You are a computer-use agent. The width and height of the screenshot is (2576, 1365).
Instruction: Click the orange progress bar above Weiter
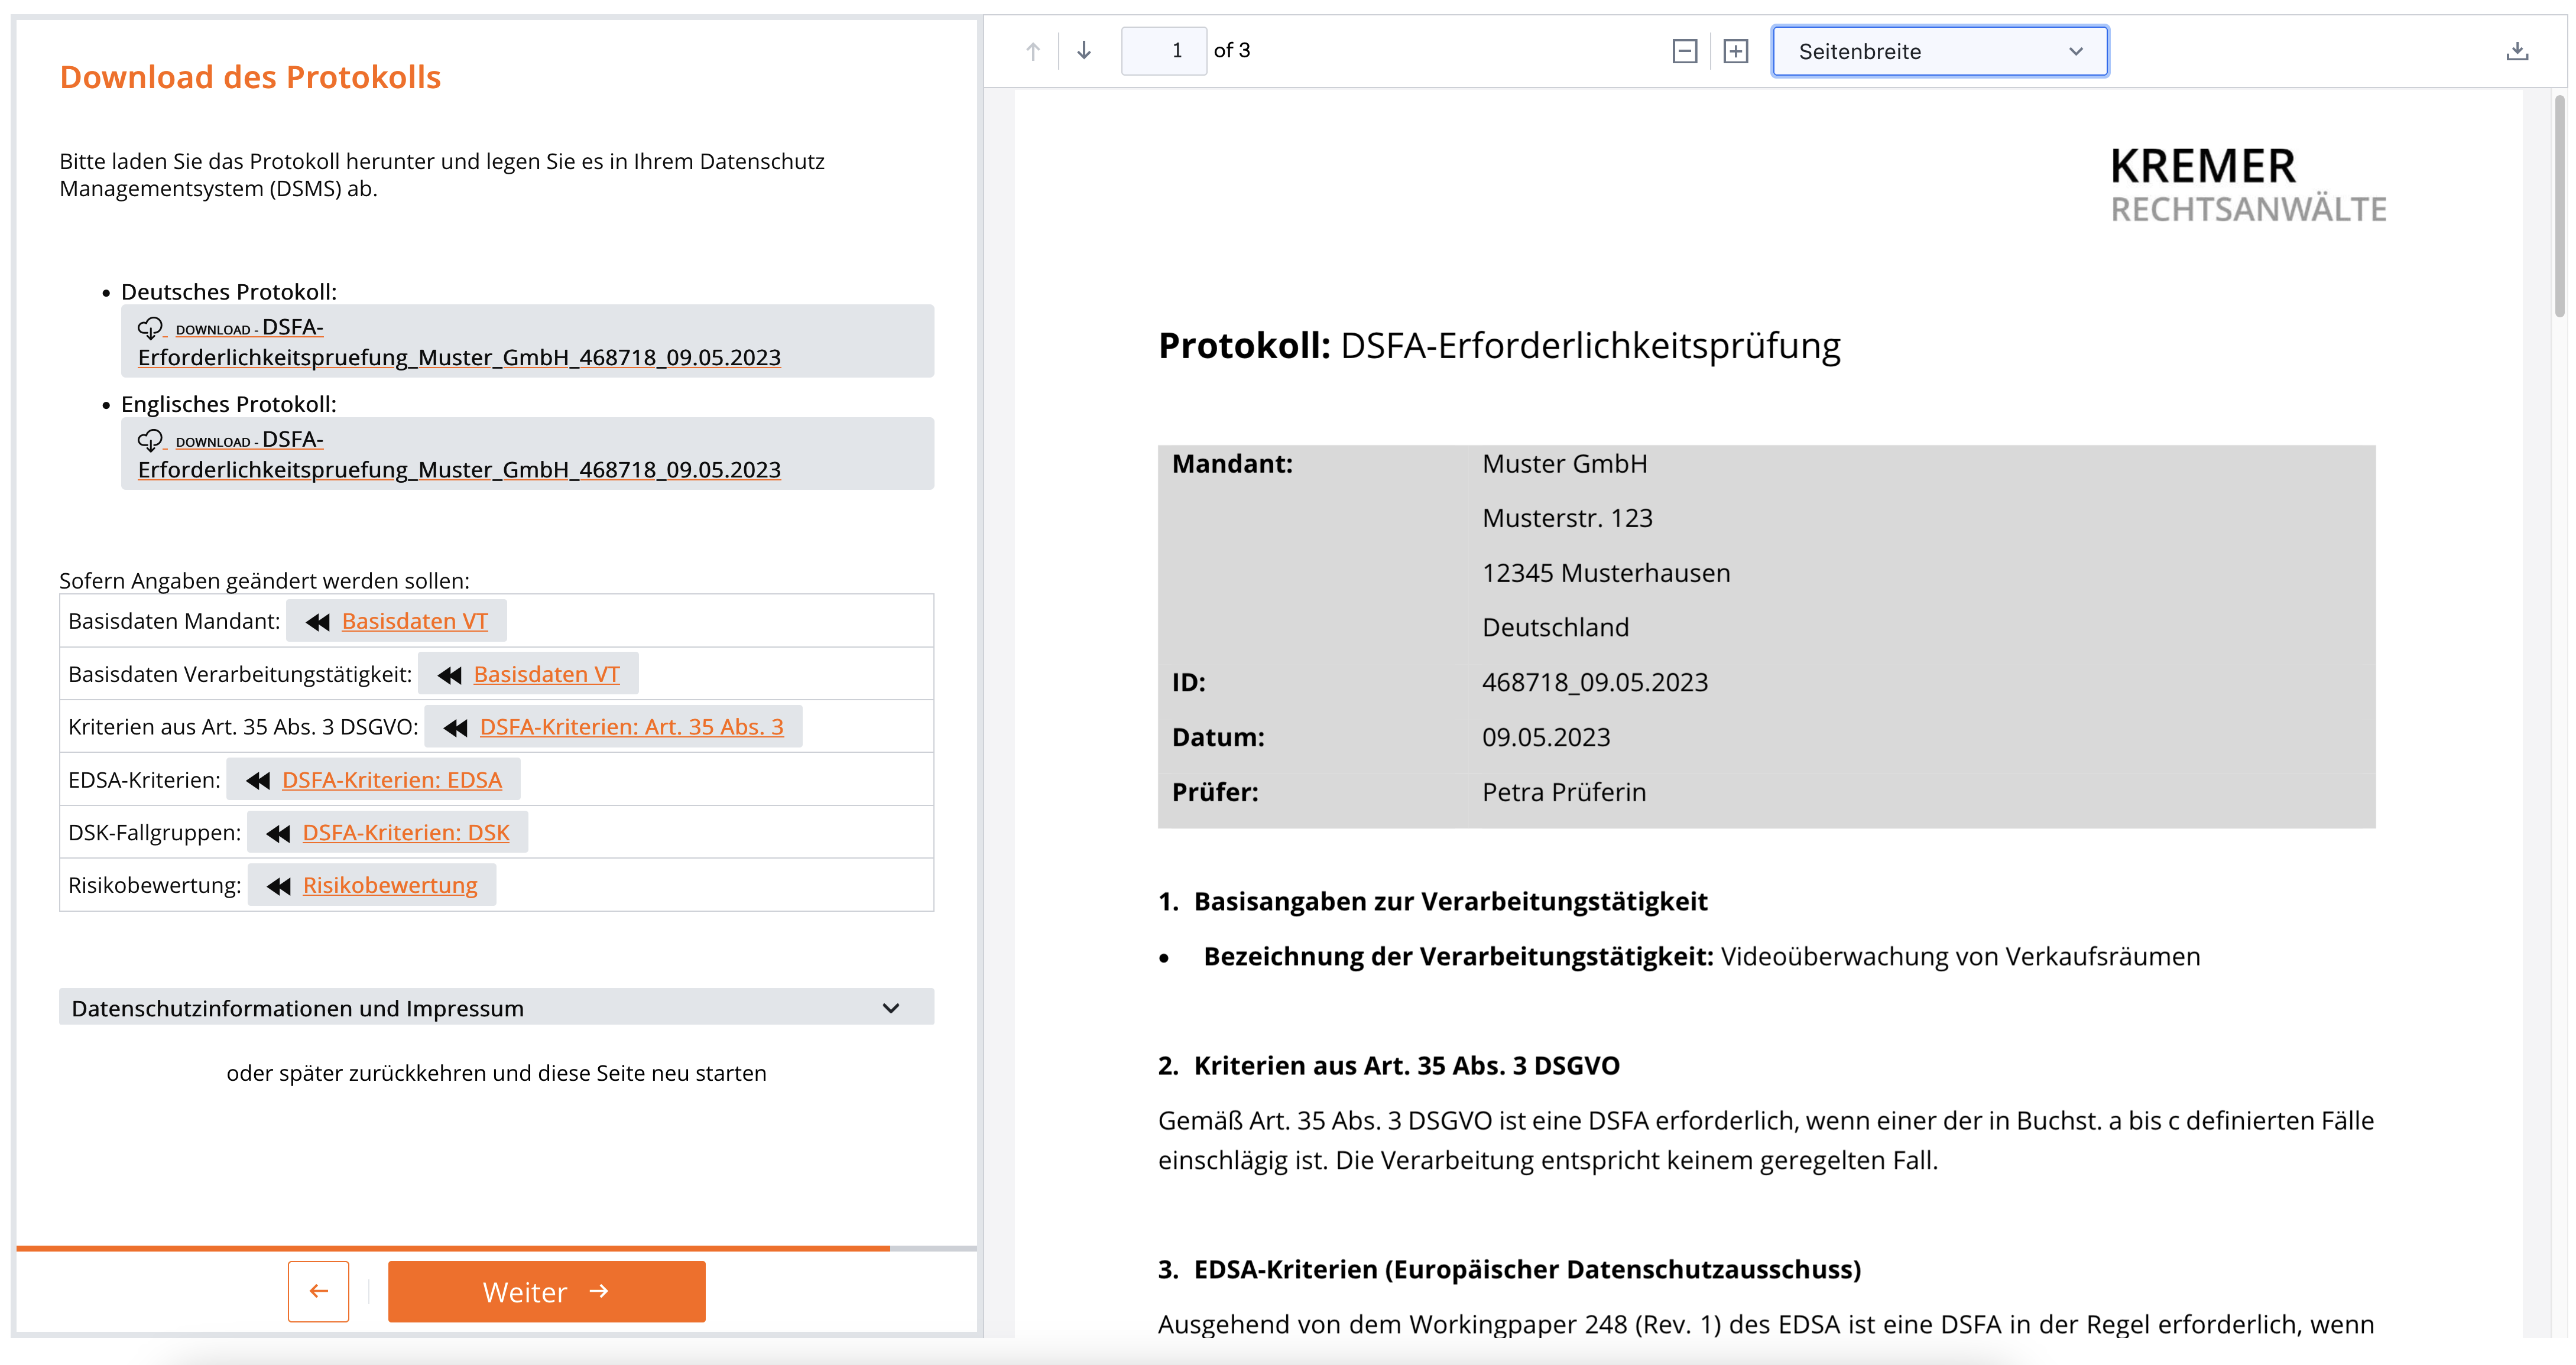coord(452,1248)
